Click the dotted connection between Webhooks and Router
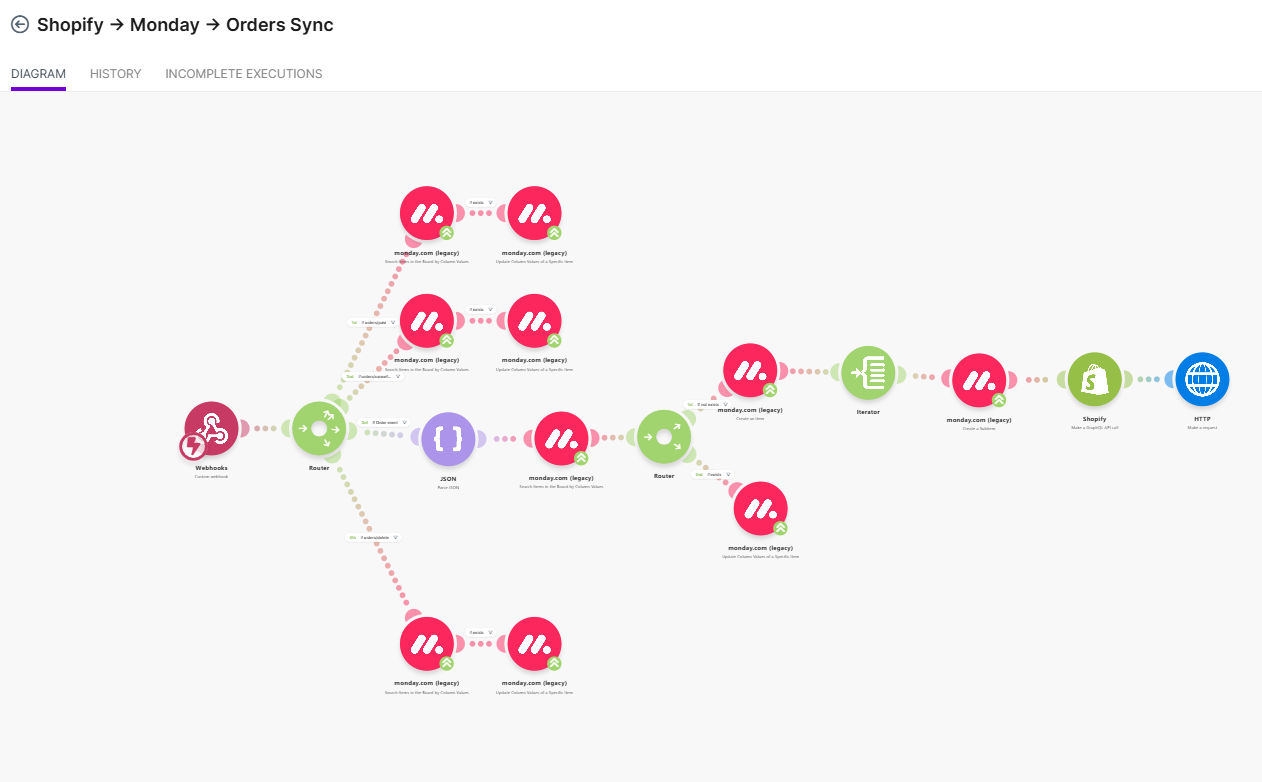The image size is (1262, 782). 265,429
